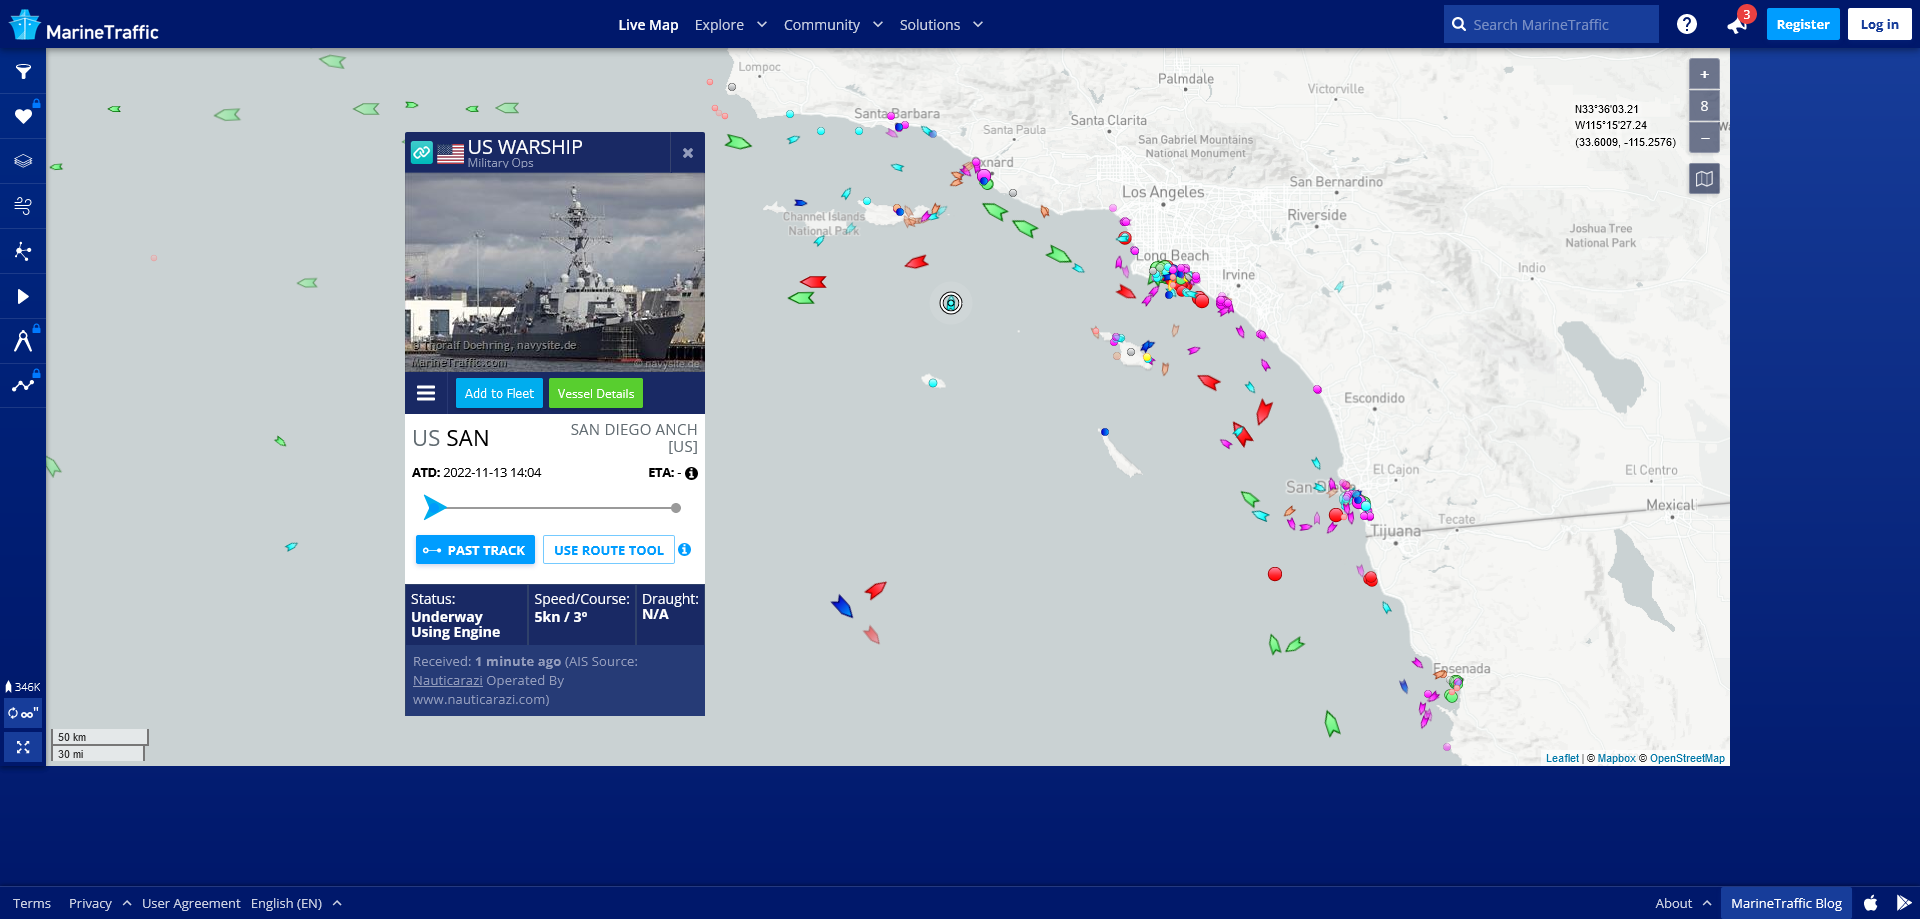Click the help question mark icon

(1687, 24)
